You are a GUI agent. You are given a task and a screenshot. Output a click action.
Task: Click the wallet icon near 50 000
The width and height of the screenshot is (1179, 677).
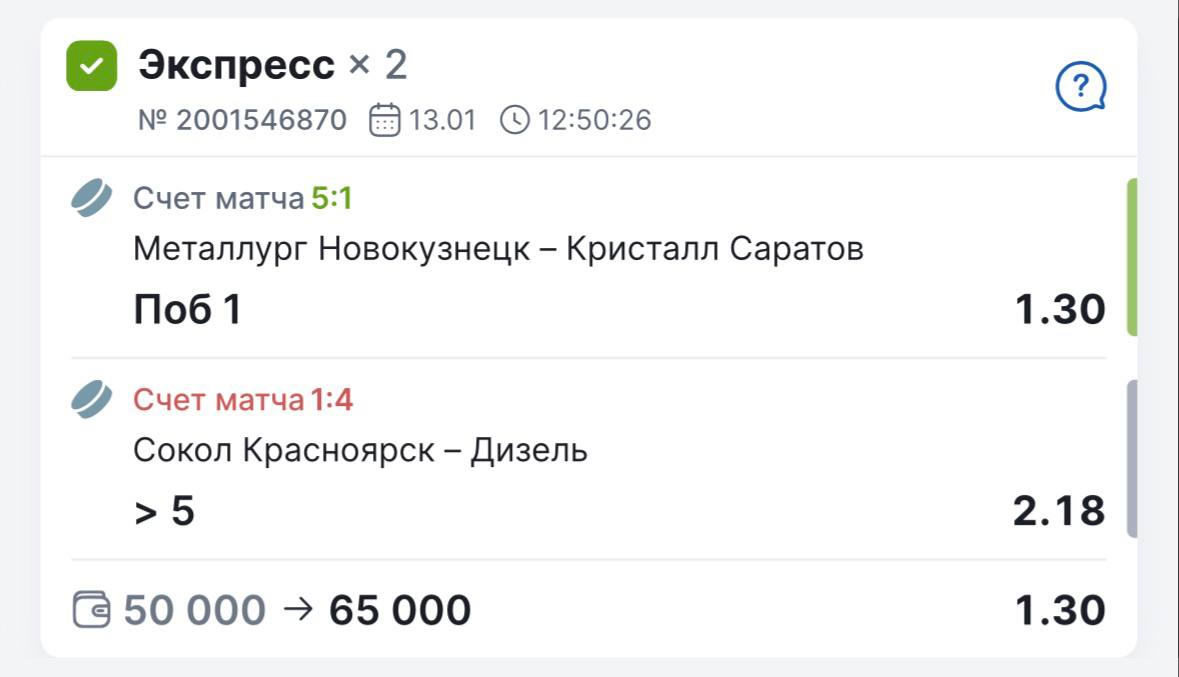[x=93, y=609]
